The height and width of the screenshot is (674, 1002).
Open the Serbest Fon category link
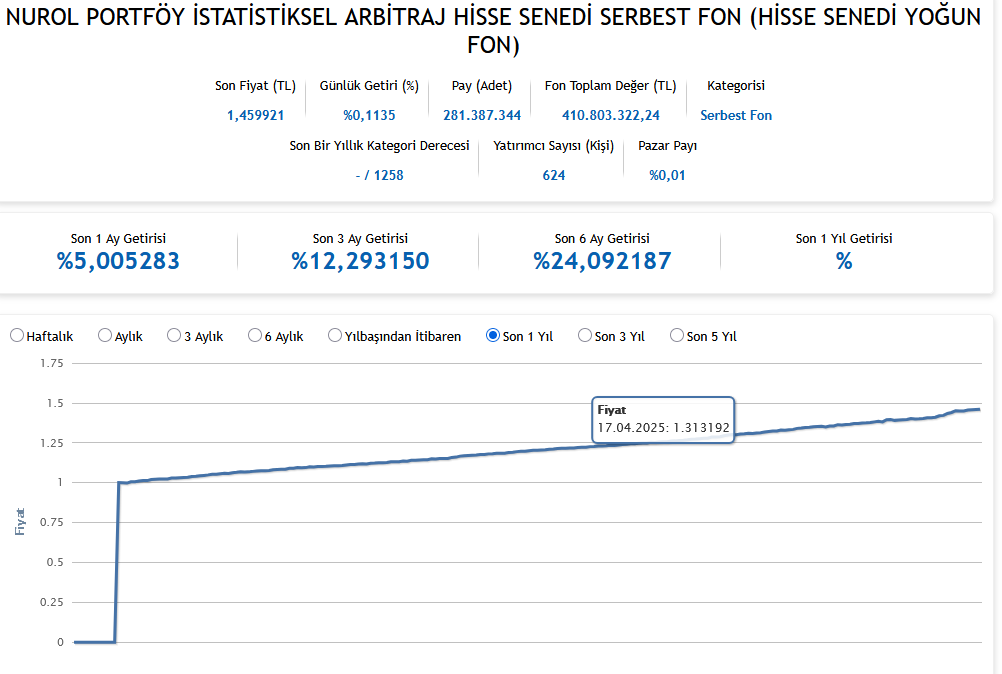click(735, 115)
